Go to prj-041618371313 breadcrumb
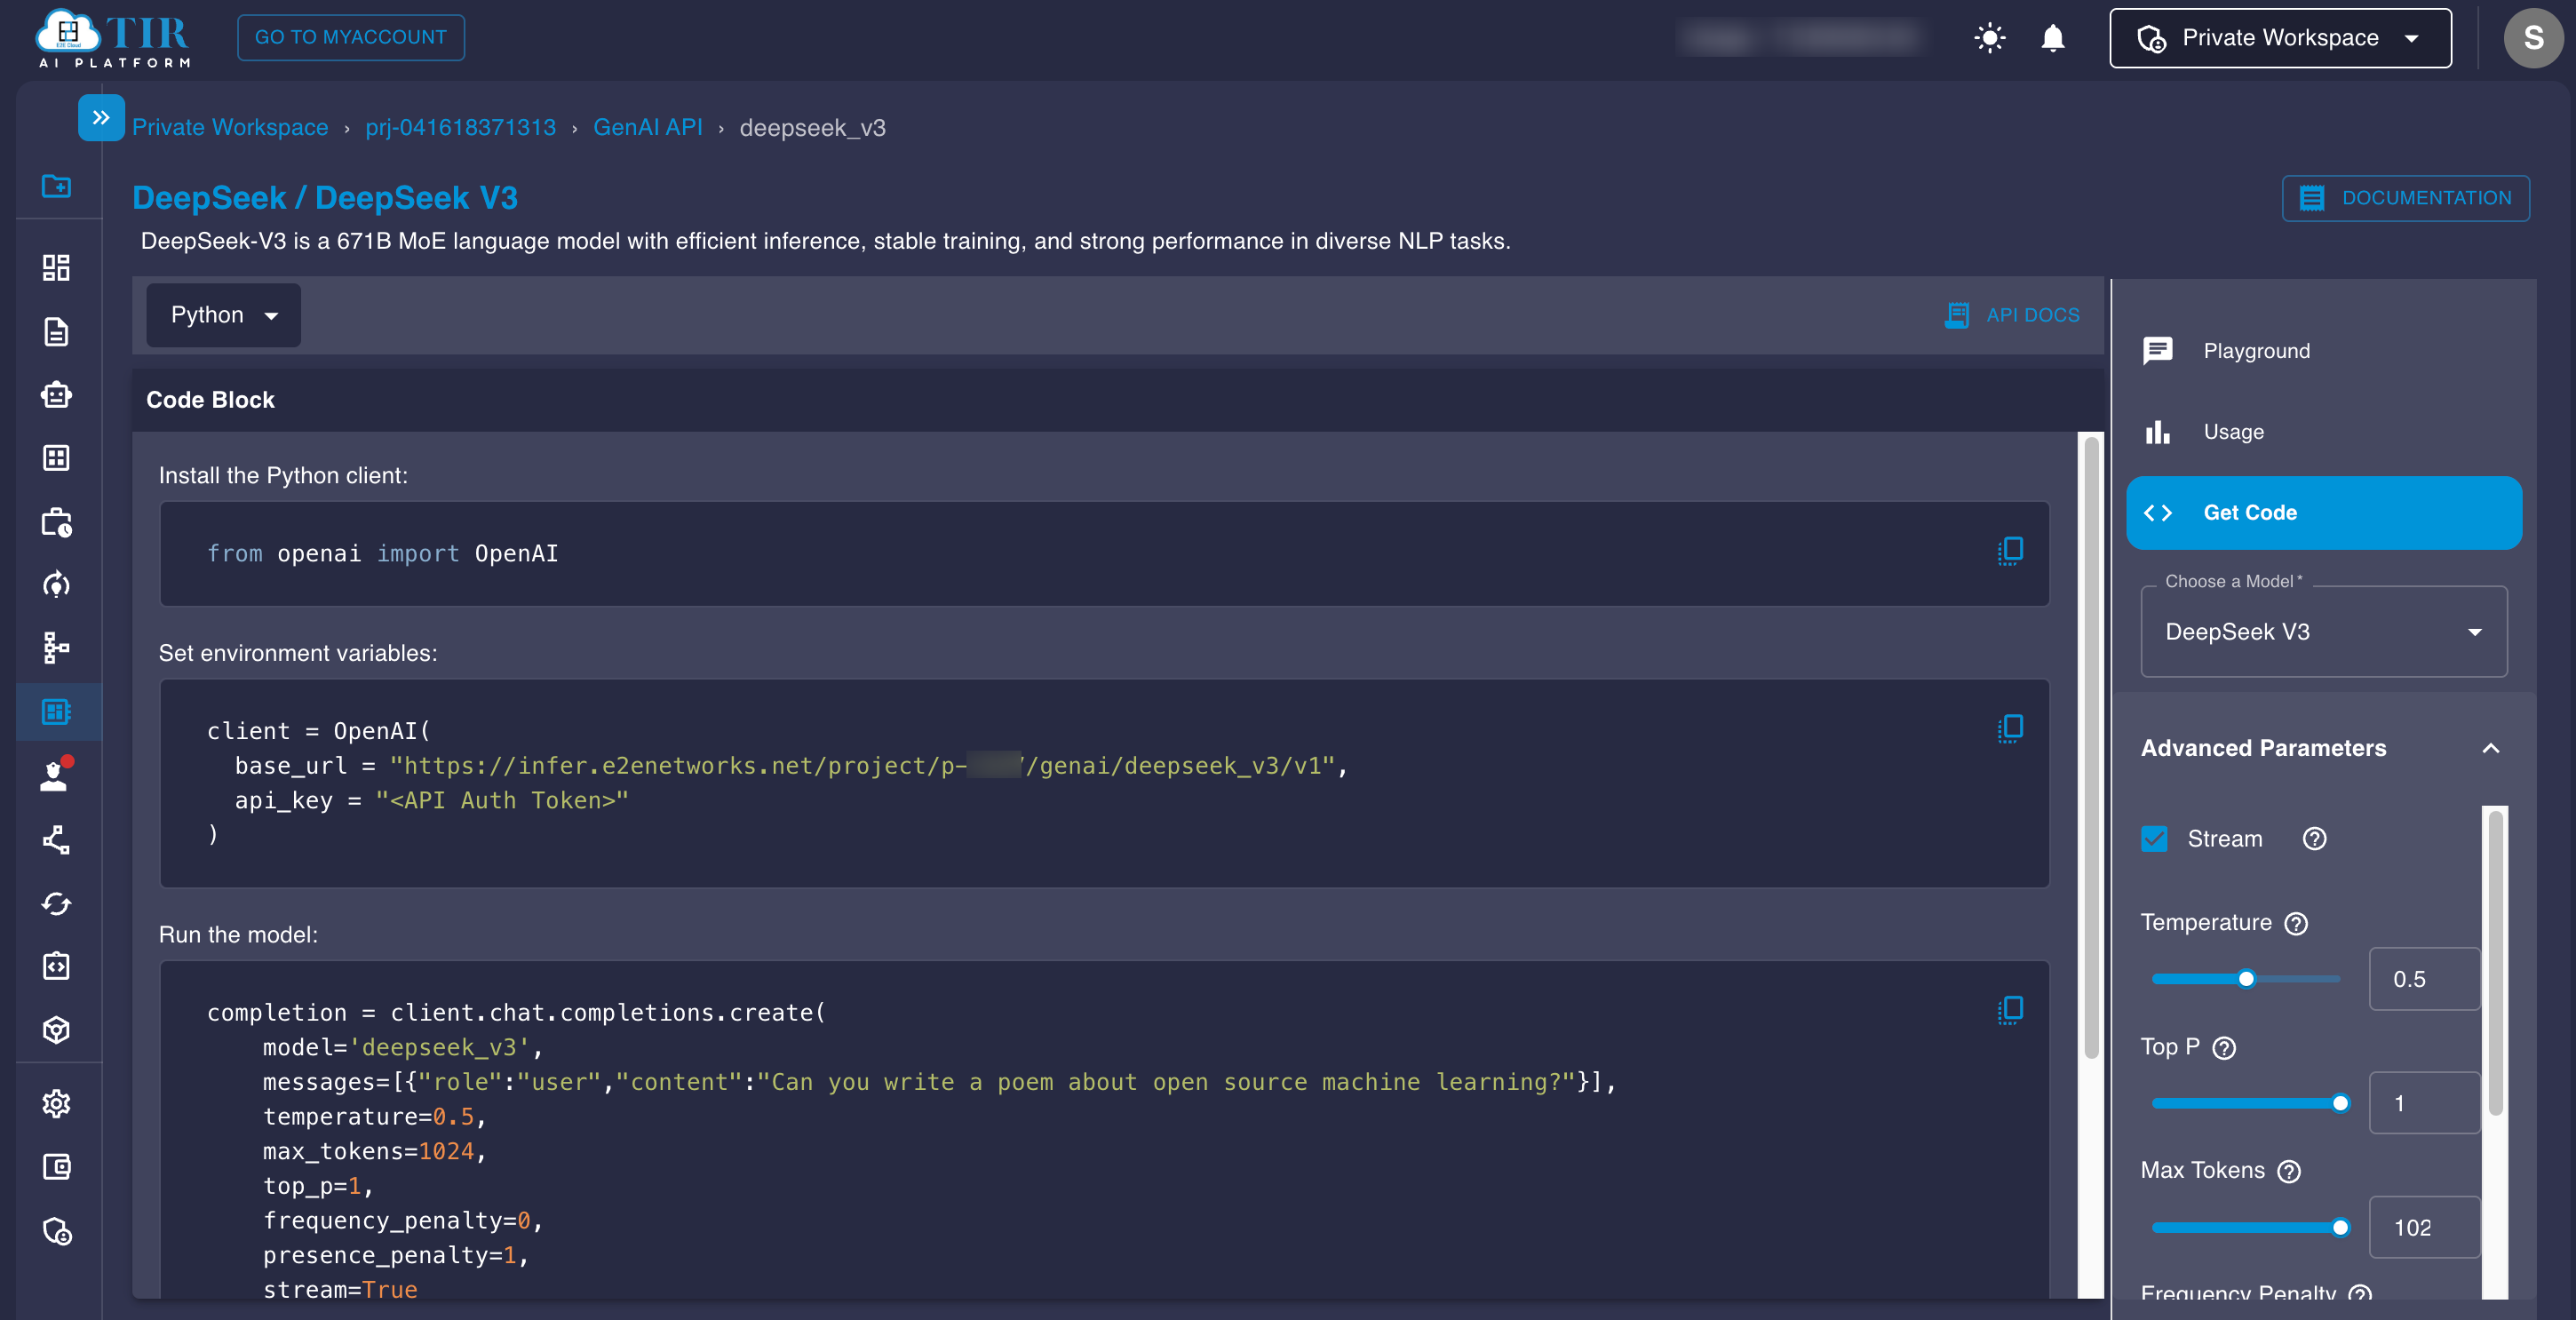This screenshot has width=2576, height=1320. pyautogui.click(x=460, y=128)
